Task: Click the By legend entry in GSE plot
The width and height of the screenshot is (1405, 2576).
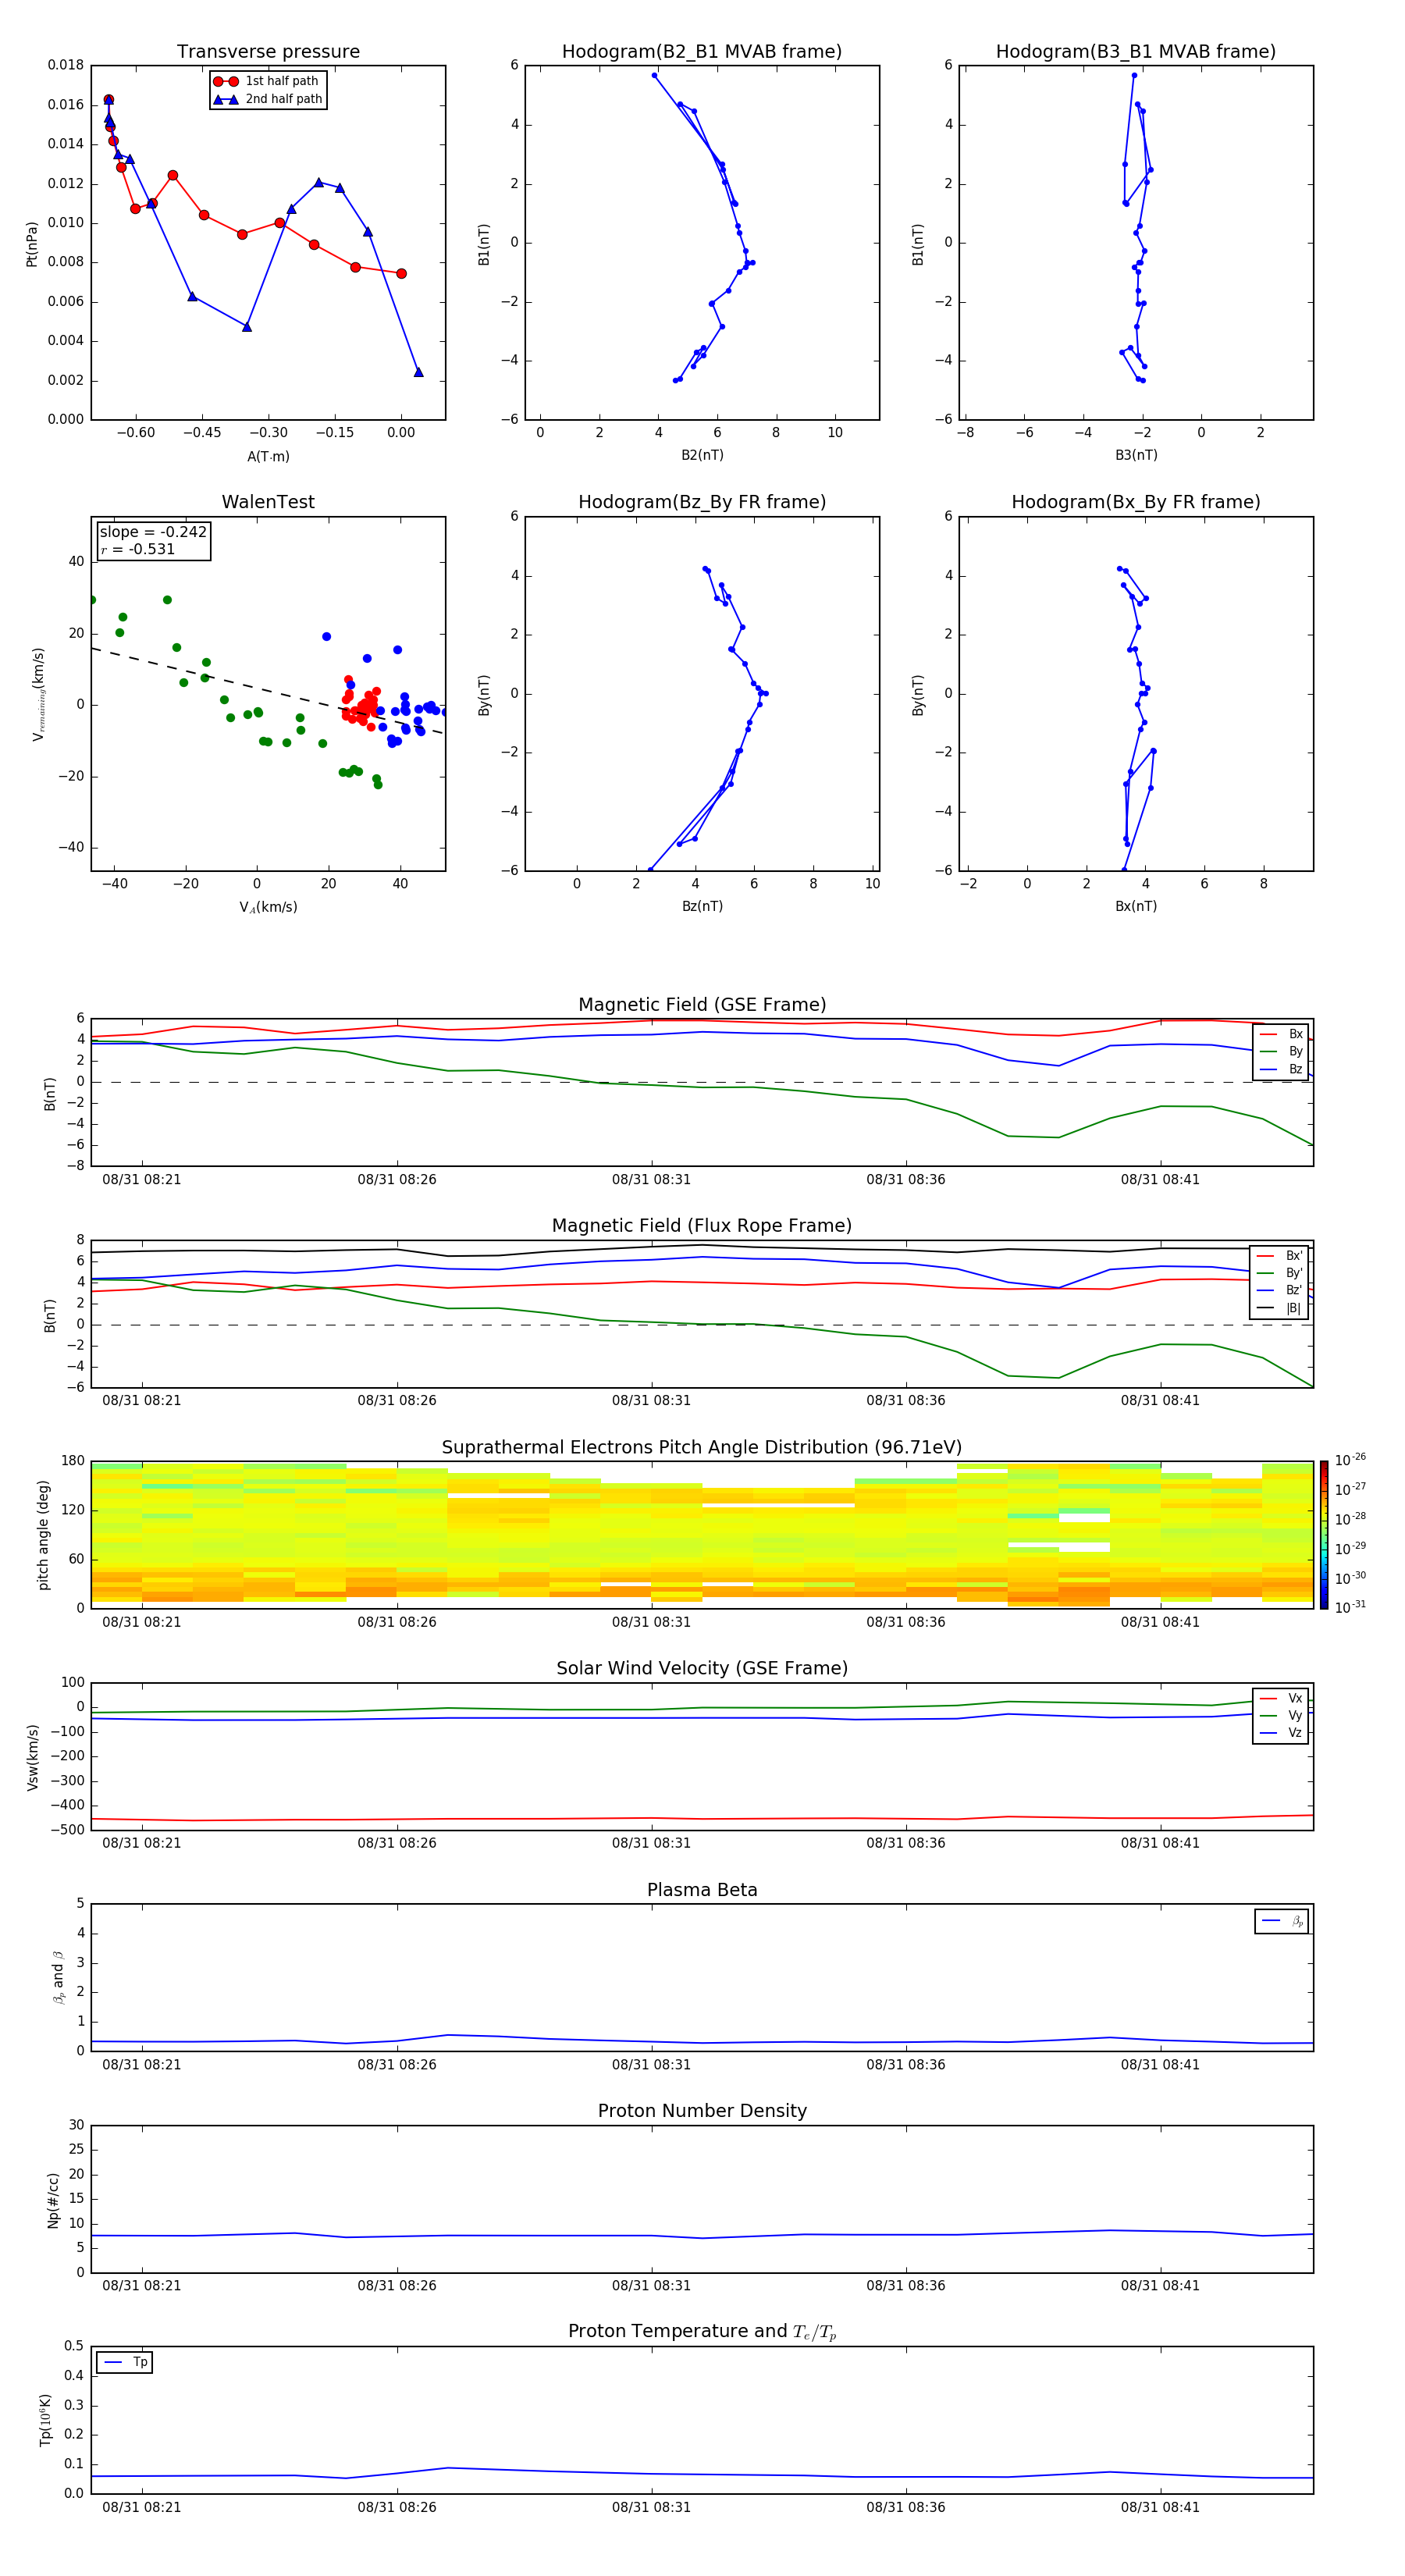Action: [x=1281, y=1051]
